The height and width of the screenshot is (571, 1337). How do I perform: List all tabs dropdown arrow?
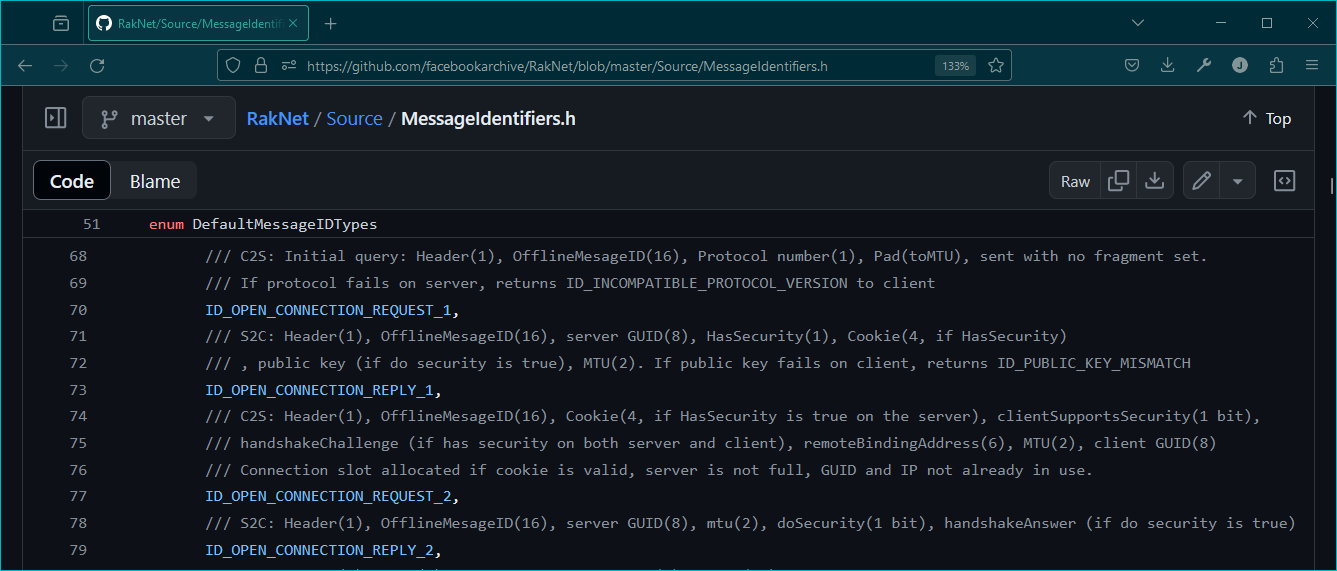click(x=1138, y=23)
